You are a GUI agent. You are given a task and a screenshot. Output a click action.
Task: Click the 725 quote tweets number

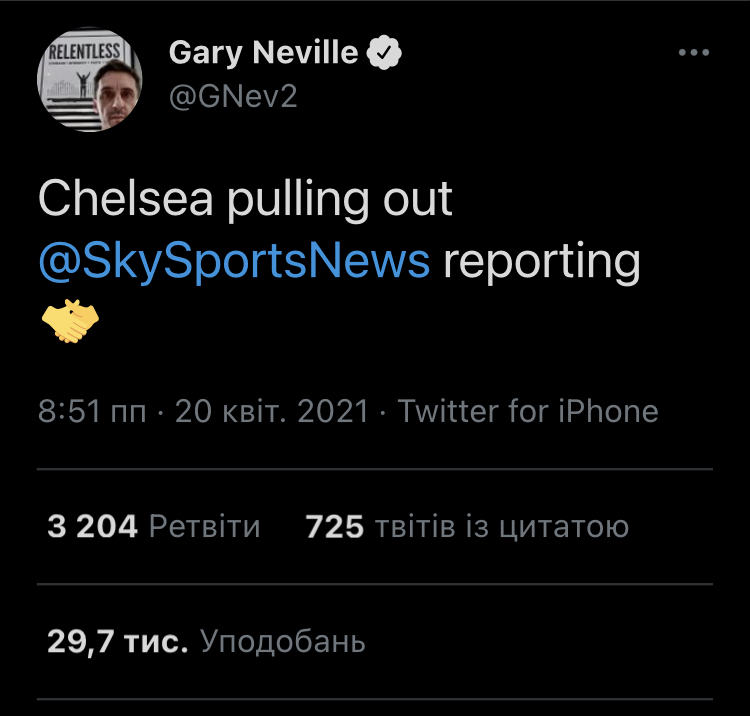pyautogui.click(x=334, y=527)
